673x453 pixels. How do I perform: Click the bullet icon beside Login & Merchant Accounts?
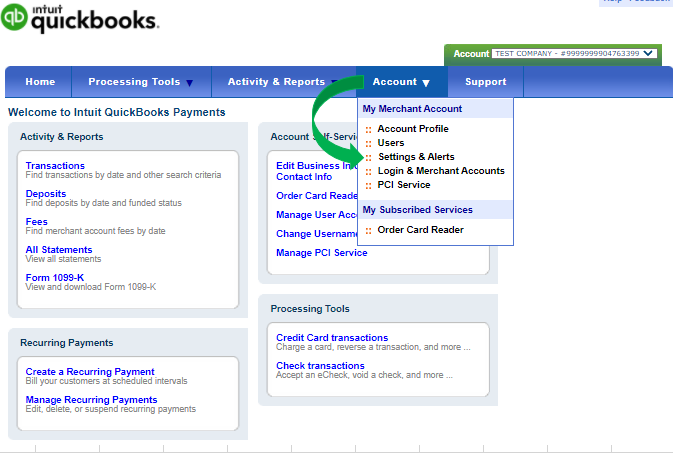point(368,172)
